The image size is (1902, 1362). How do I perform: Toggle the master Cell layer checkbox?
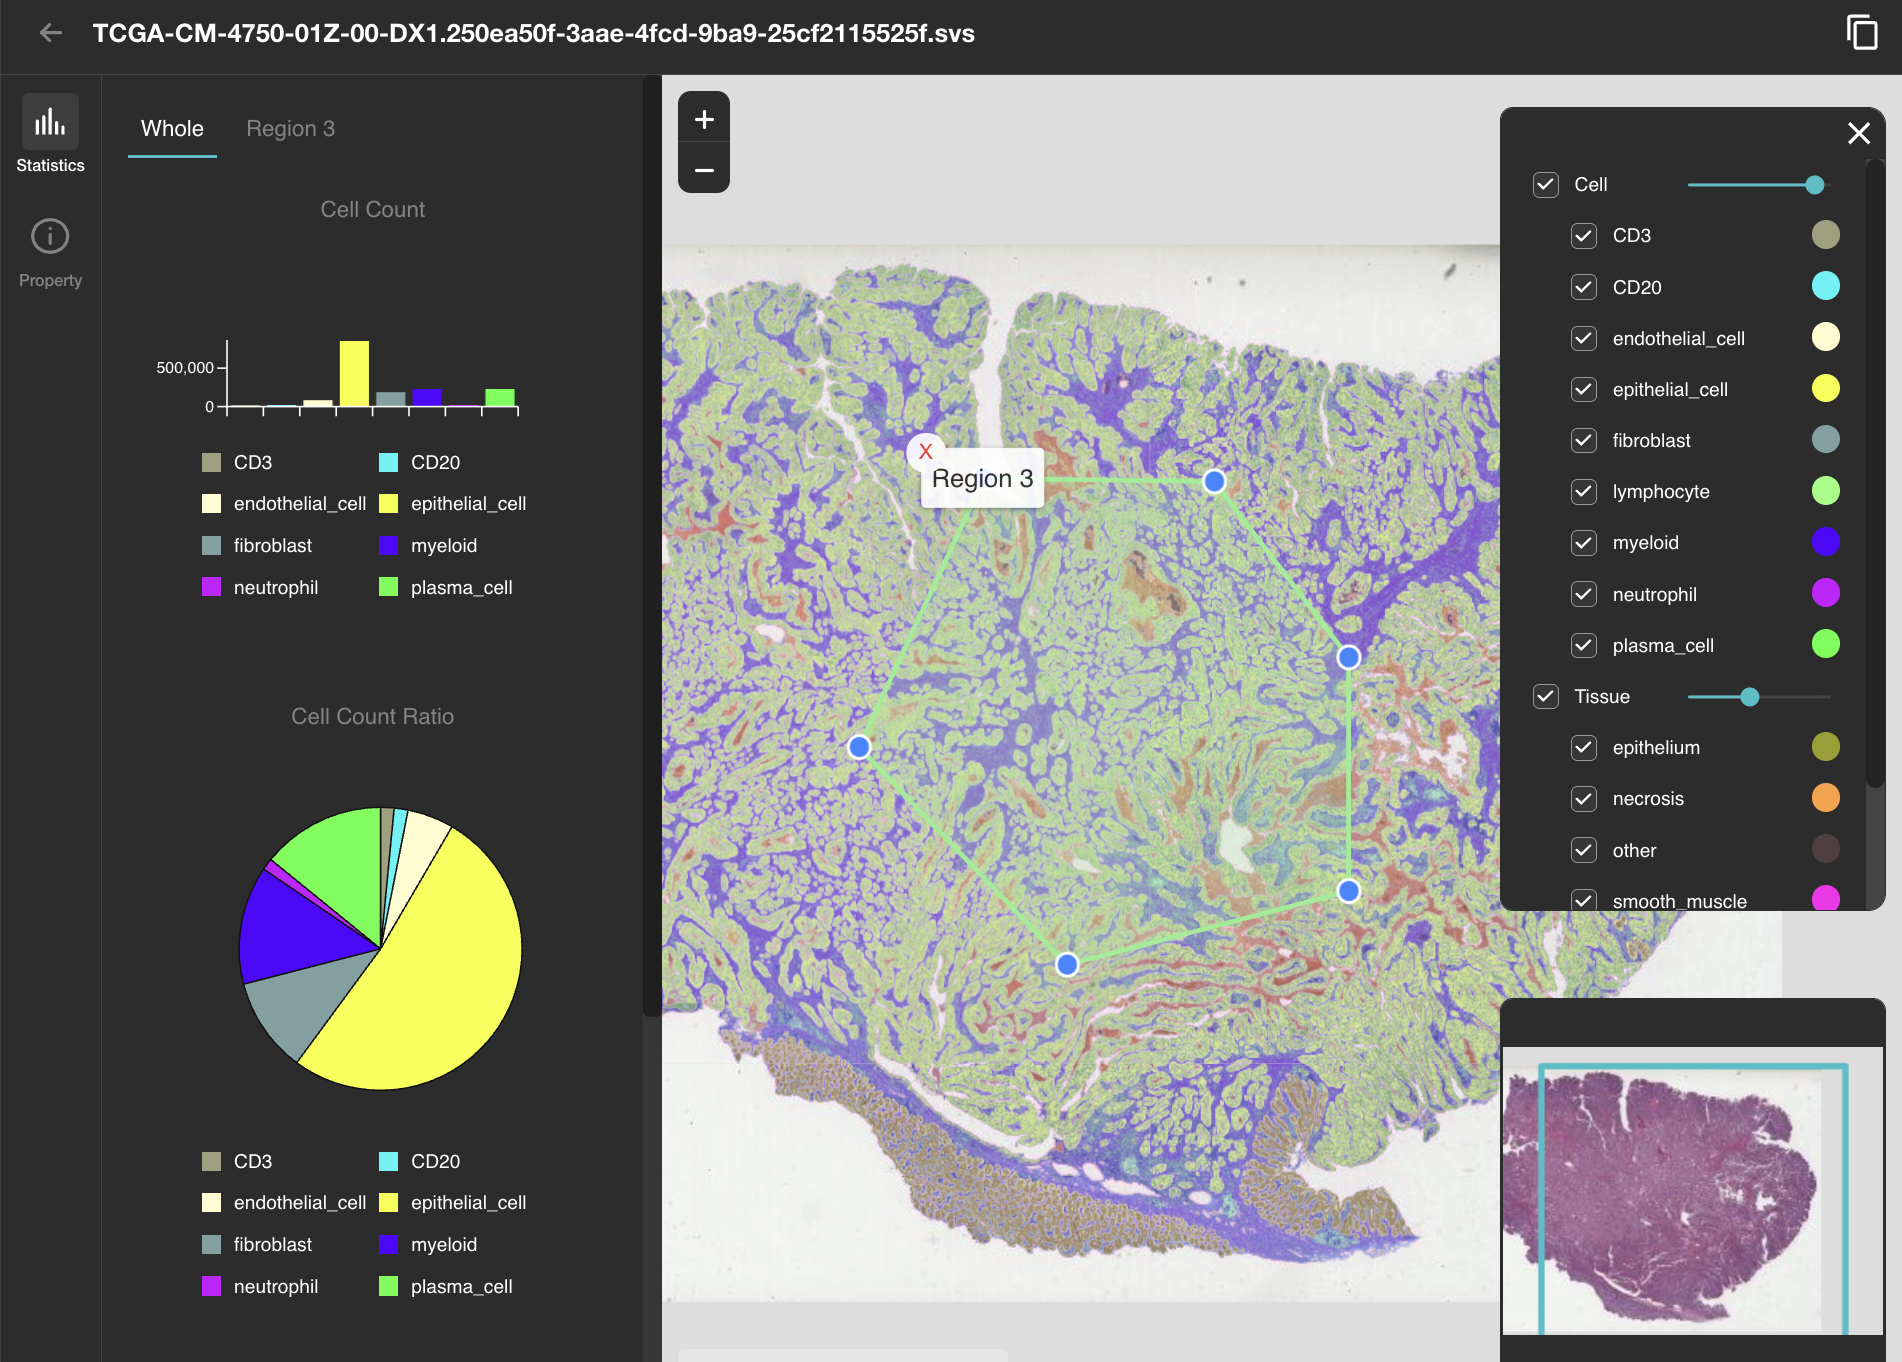[1545, 185]
